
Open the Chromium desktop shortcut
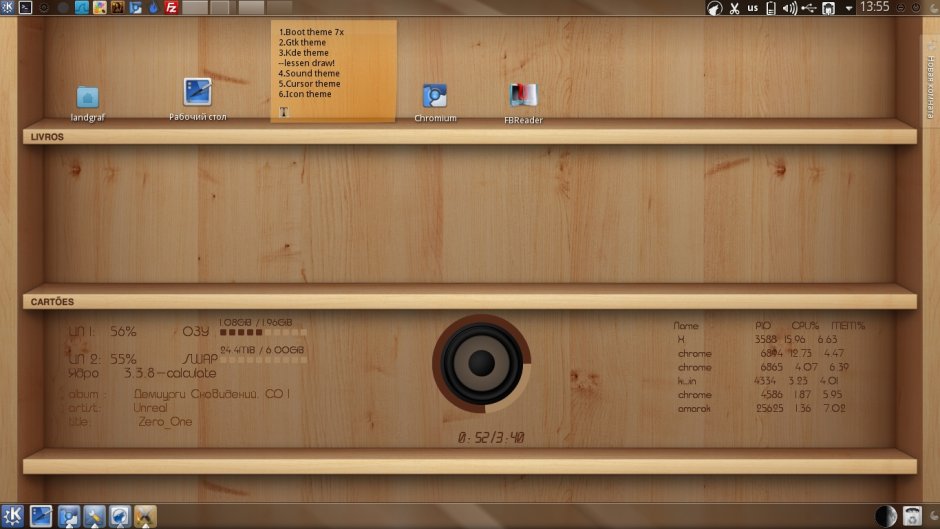pyautogui.click(x=435, y=97)
